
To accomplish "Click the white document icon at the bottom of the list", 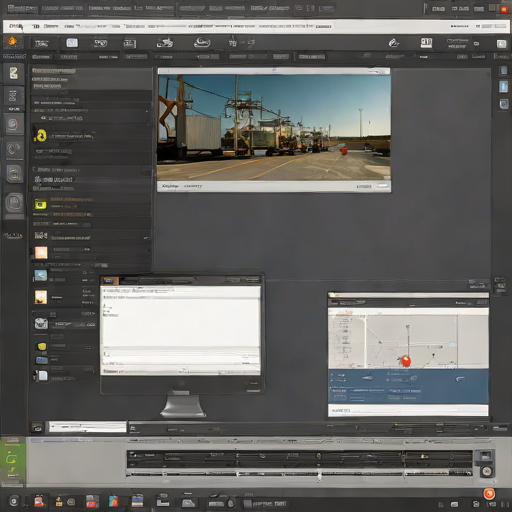I will 43,376.
